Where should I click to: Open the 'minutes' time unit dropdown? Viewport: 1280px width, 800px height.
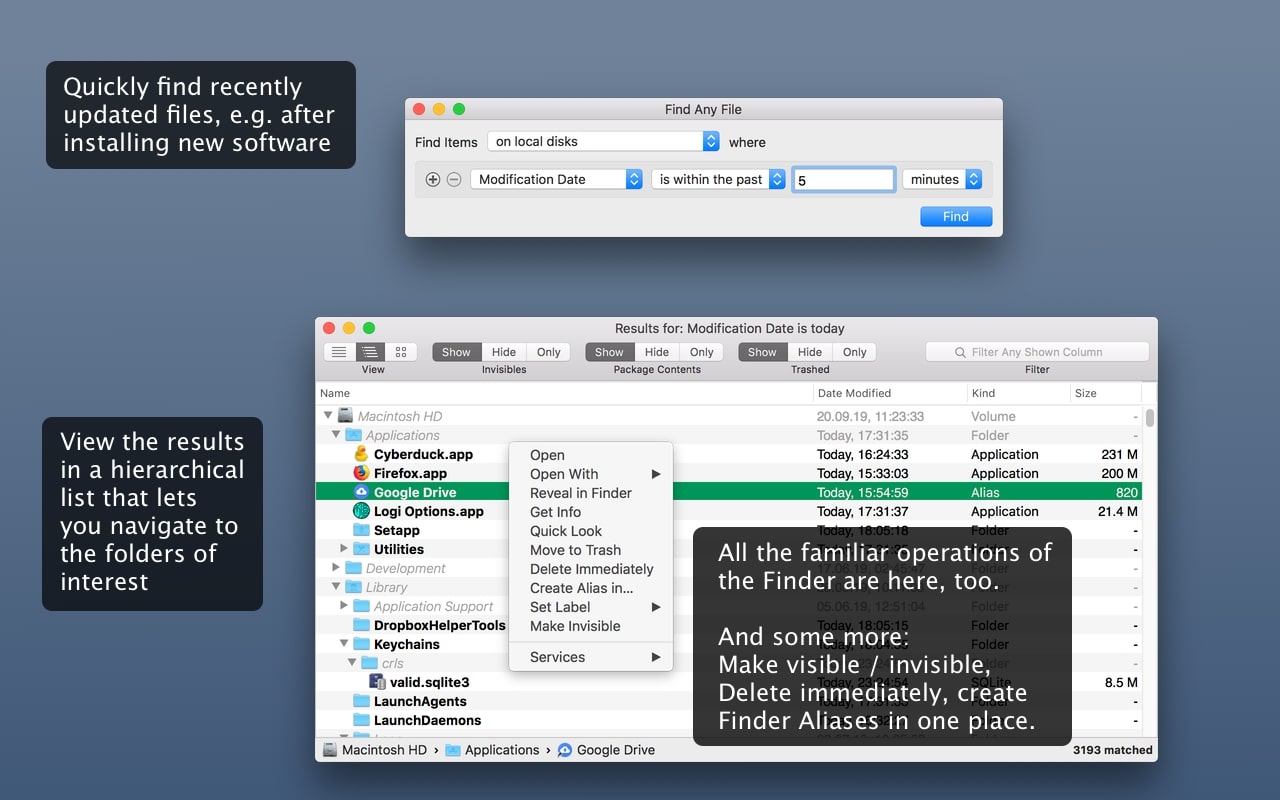pyautogui.click(x=941, y=178)
